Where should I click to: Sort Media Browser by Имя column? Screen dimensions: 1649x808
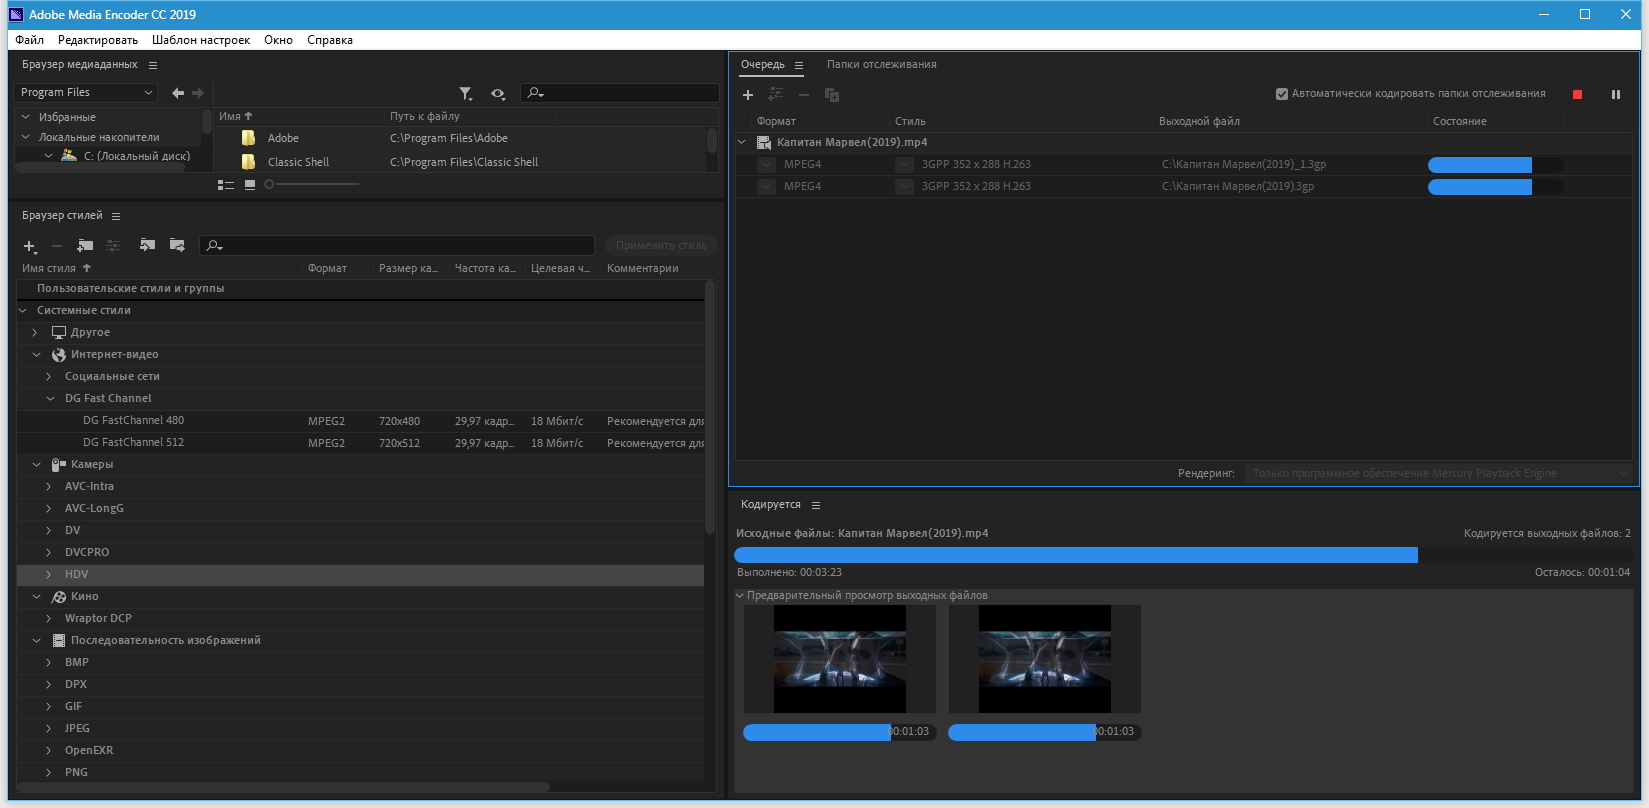235,117
